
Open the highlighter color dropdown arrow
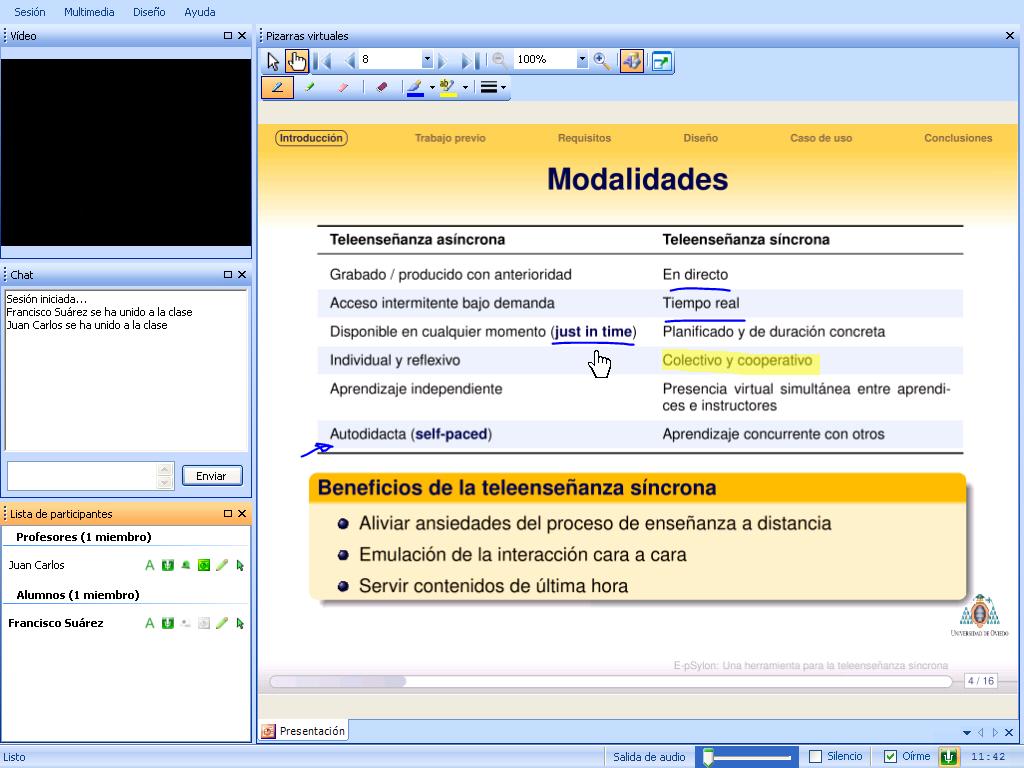[465, 88]
